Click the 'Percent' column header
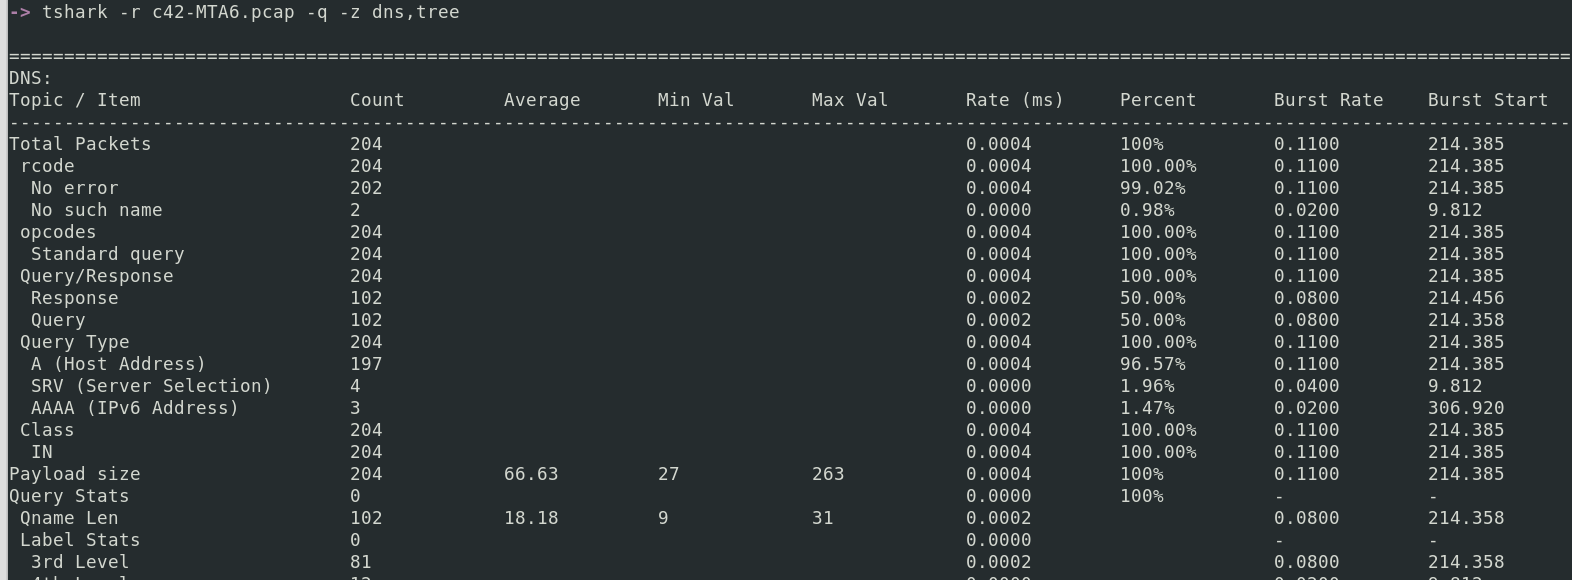1572x580 pixels. coord(1158,100)
